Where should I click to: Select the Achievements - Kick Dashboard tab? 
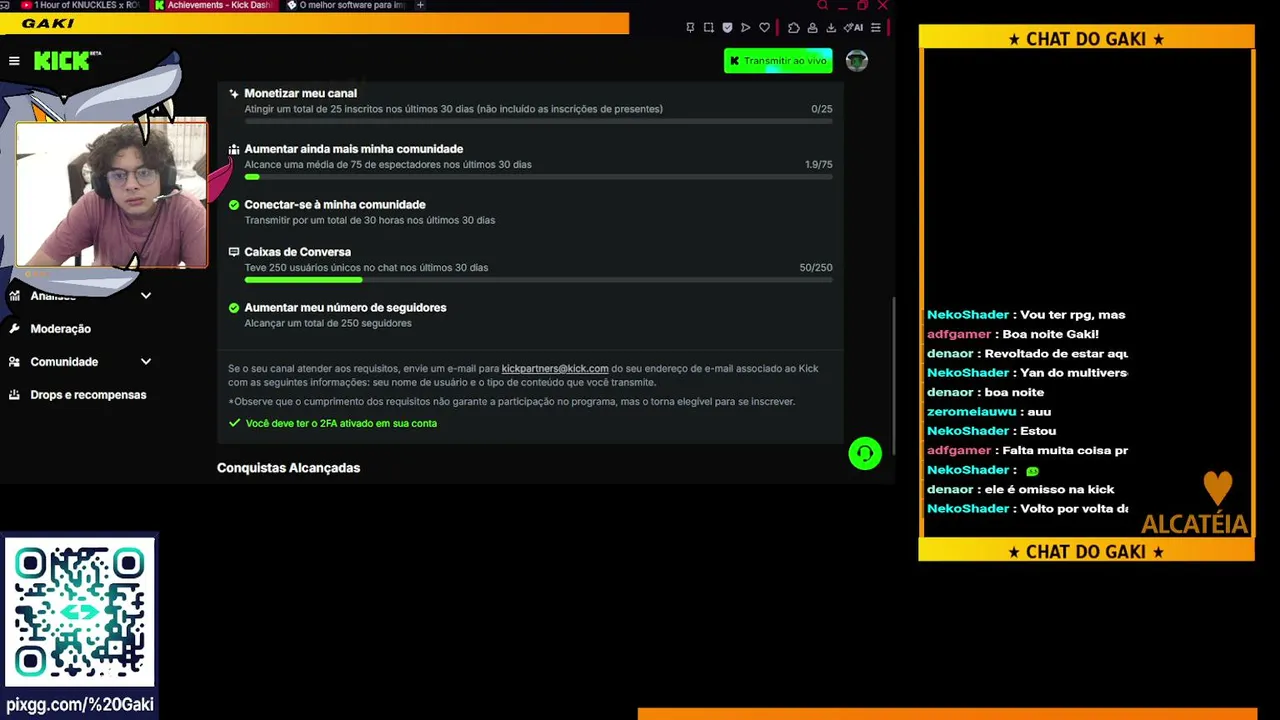(x=215, y=5)
